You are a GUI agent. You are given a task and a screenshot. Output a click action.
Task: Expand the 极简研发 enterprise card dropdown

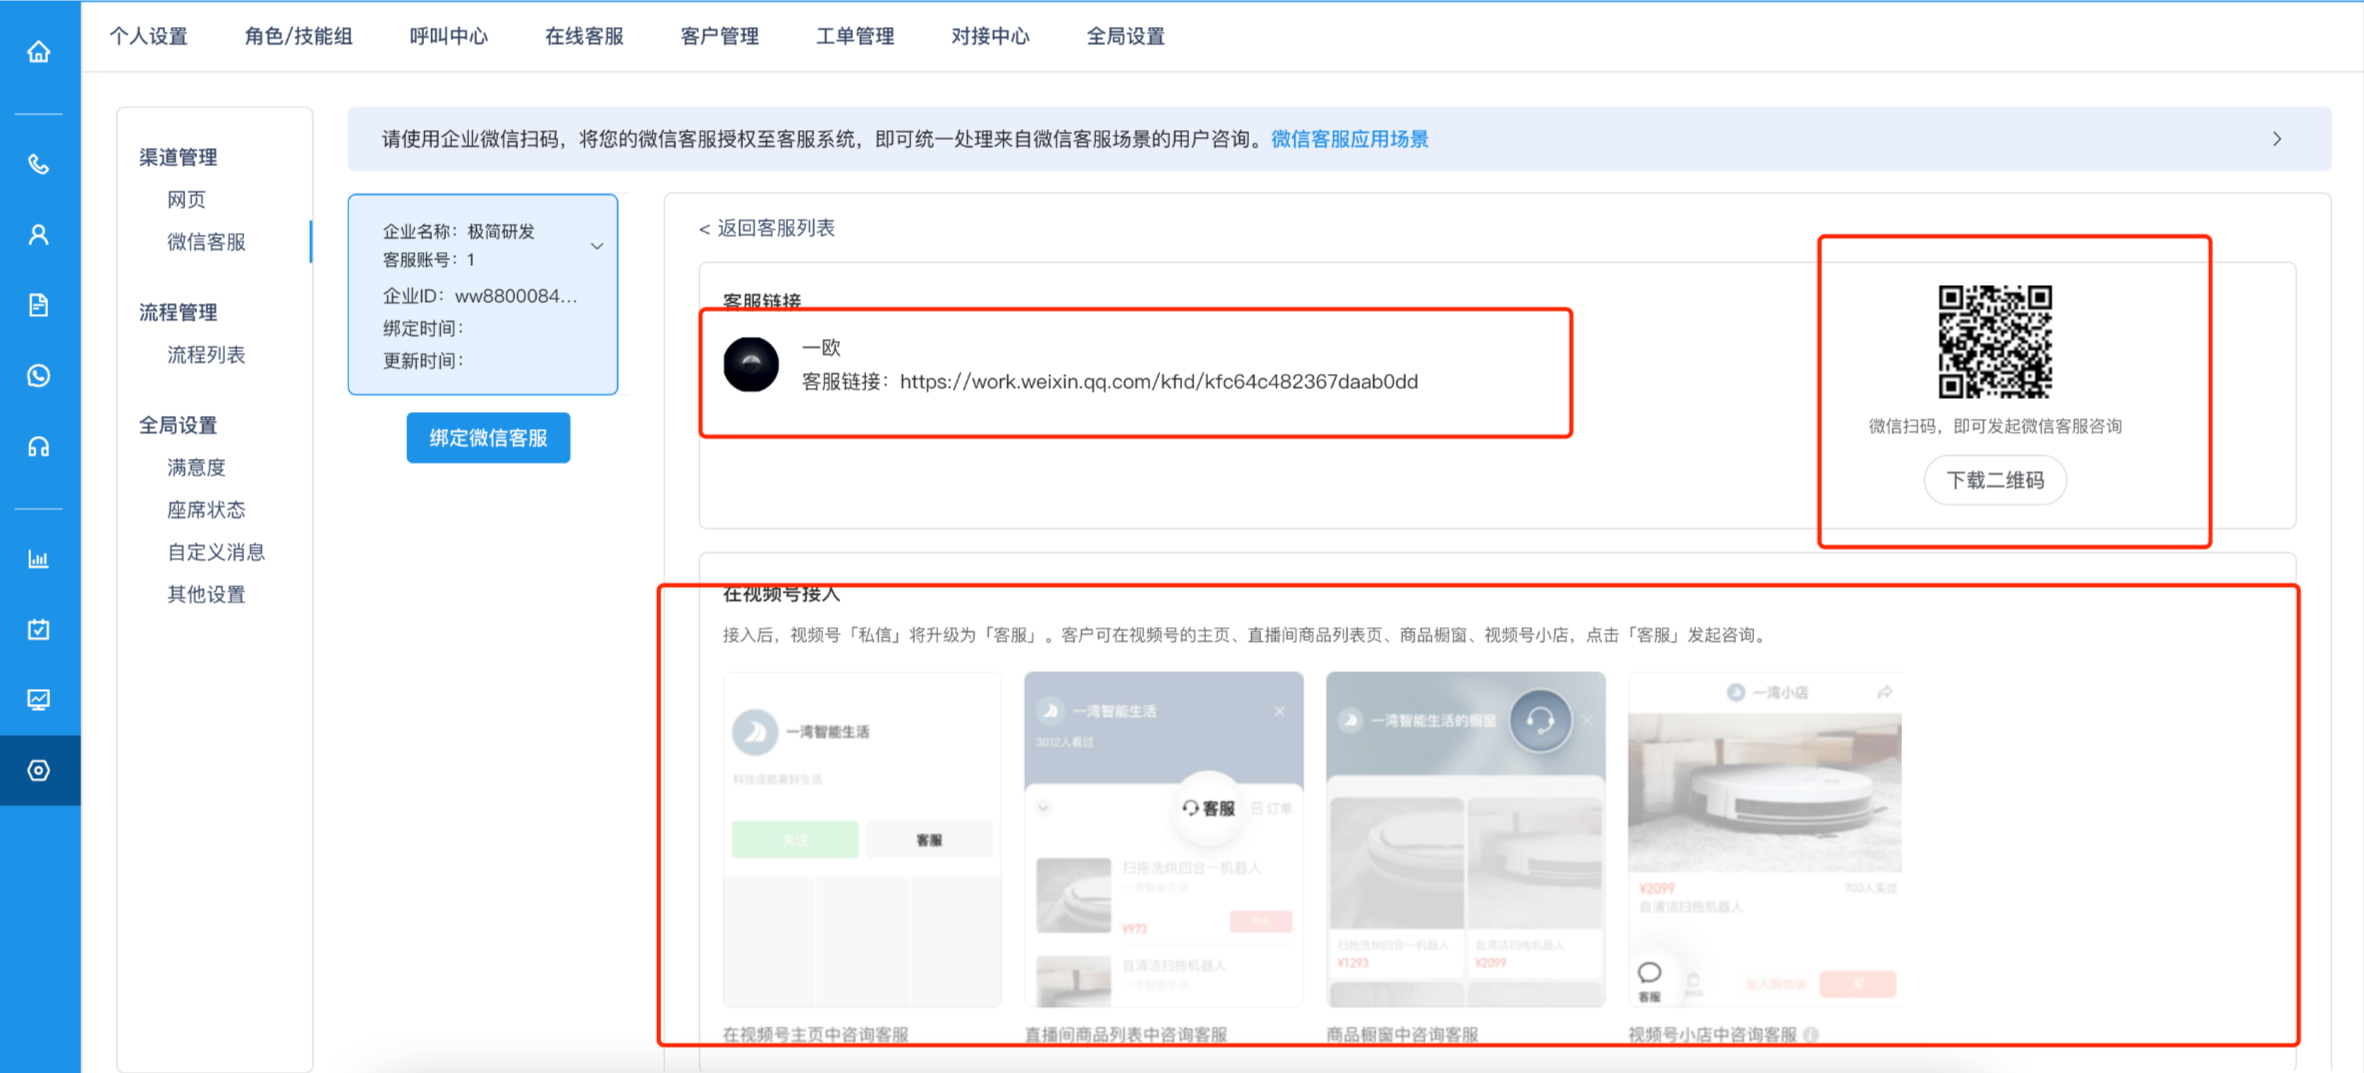pos(597,245)
